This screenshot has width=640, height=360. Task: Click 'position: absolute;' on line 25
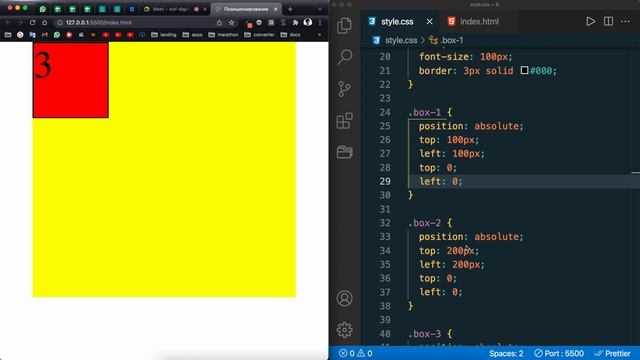[x=471, y=126]
